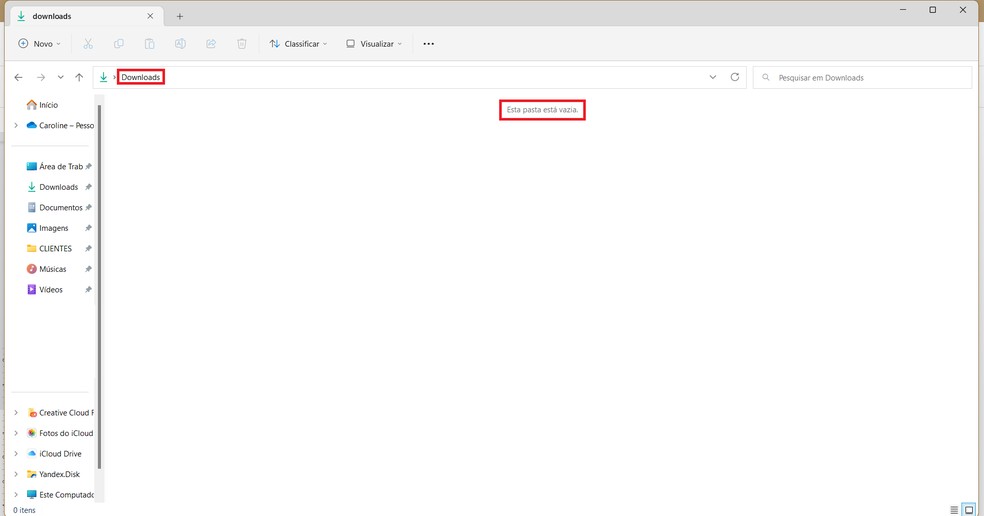The image size is (984, 516).
Task: Minimize the File Explorer window
Action: point(903,10)
